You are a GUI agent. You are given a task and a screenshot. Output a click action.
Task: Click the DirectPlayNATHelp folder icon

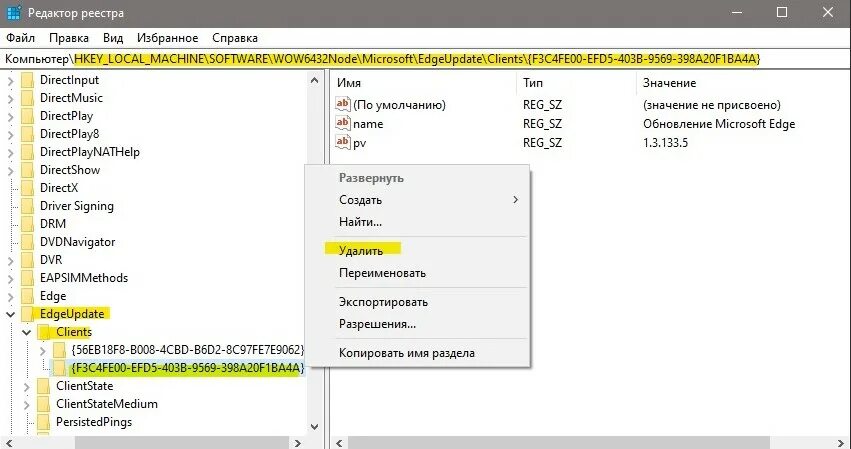[27, 152]
